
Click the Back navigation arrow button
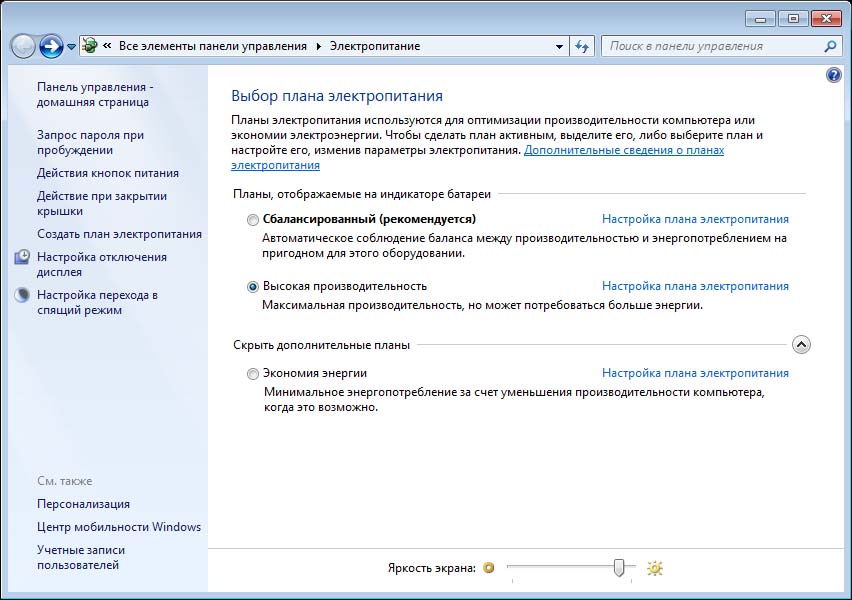(23, 46)
